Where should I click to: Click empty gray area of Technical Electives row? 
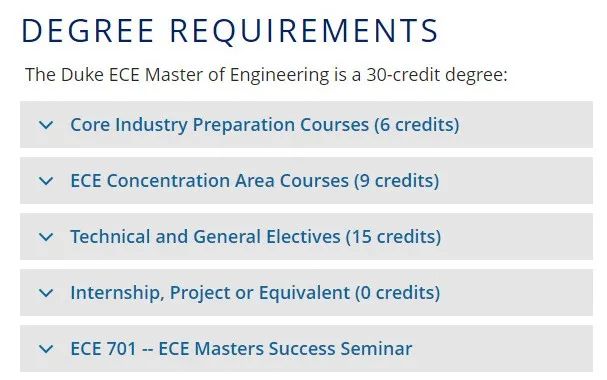pyautogui.click(x=518, y=237)
